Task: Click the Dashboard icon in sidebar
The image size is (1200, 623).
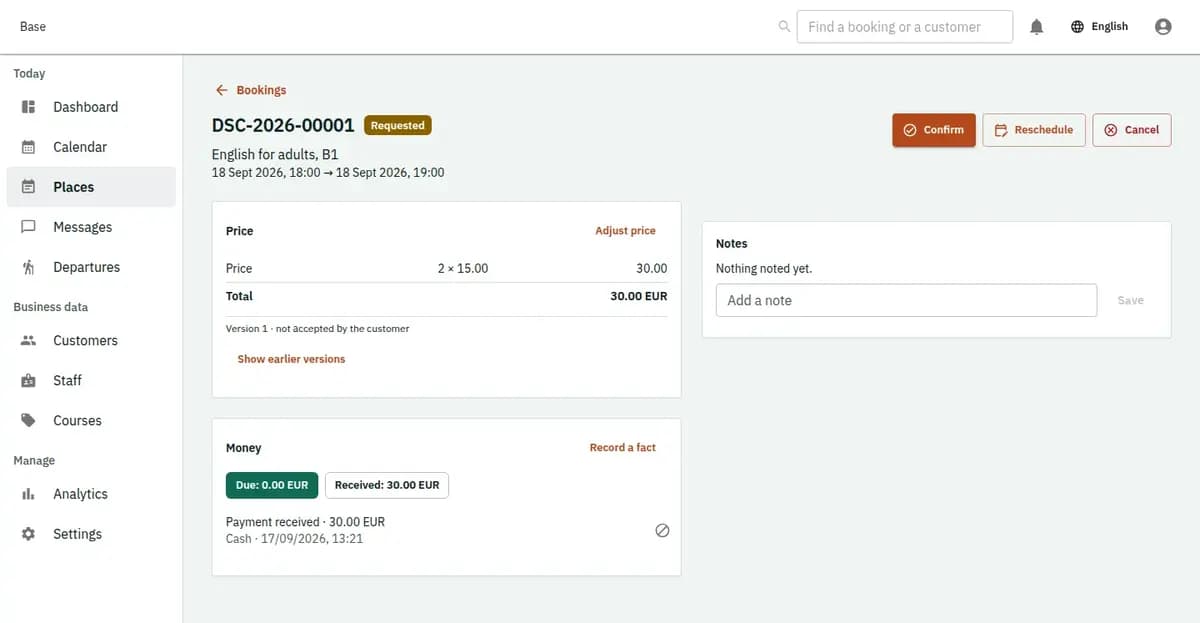Action: pyautogui.click(x=29, y=107)
